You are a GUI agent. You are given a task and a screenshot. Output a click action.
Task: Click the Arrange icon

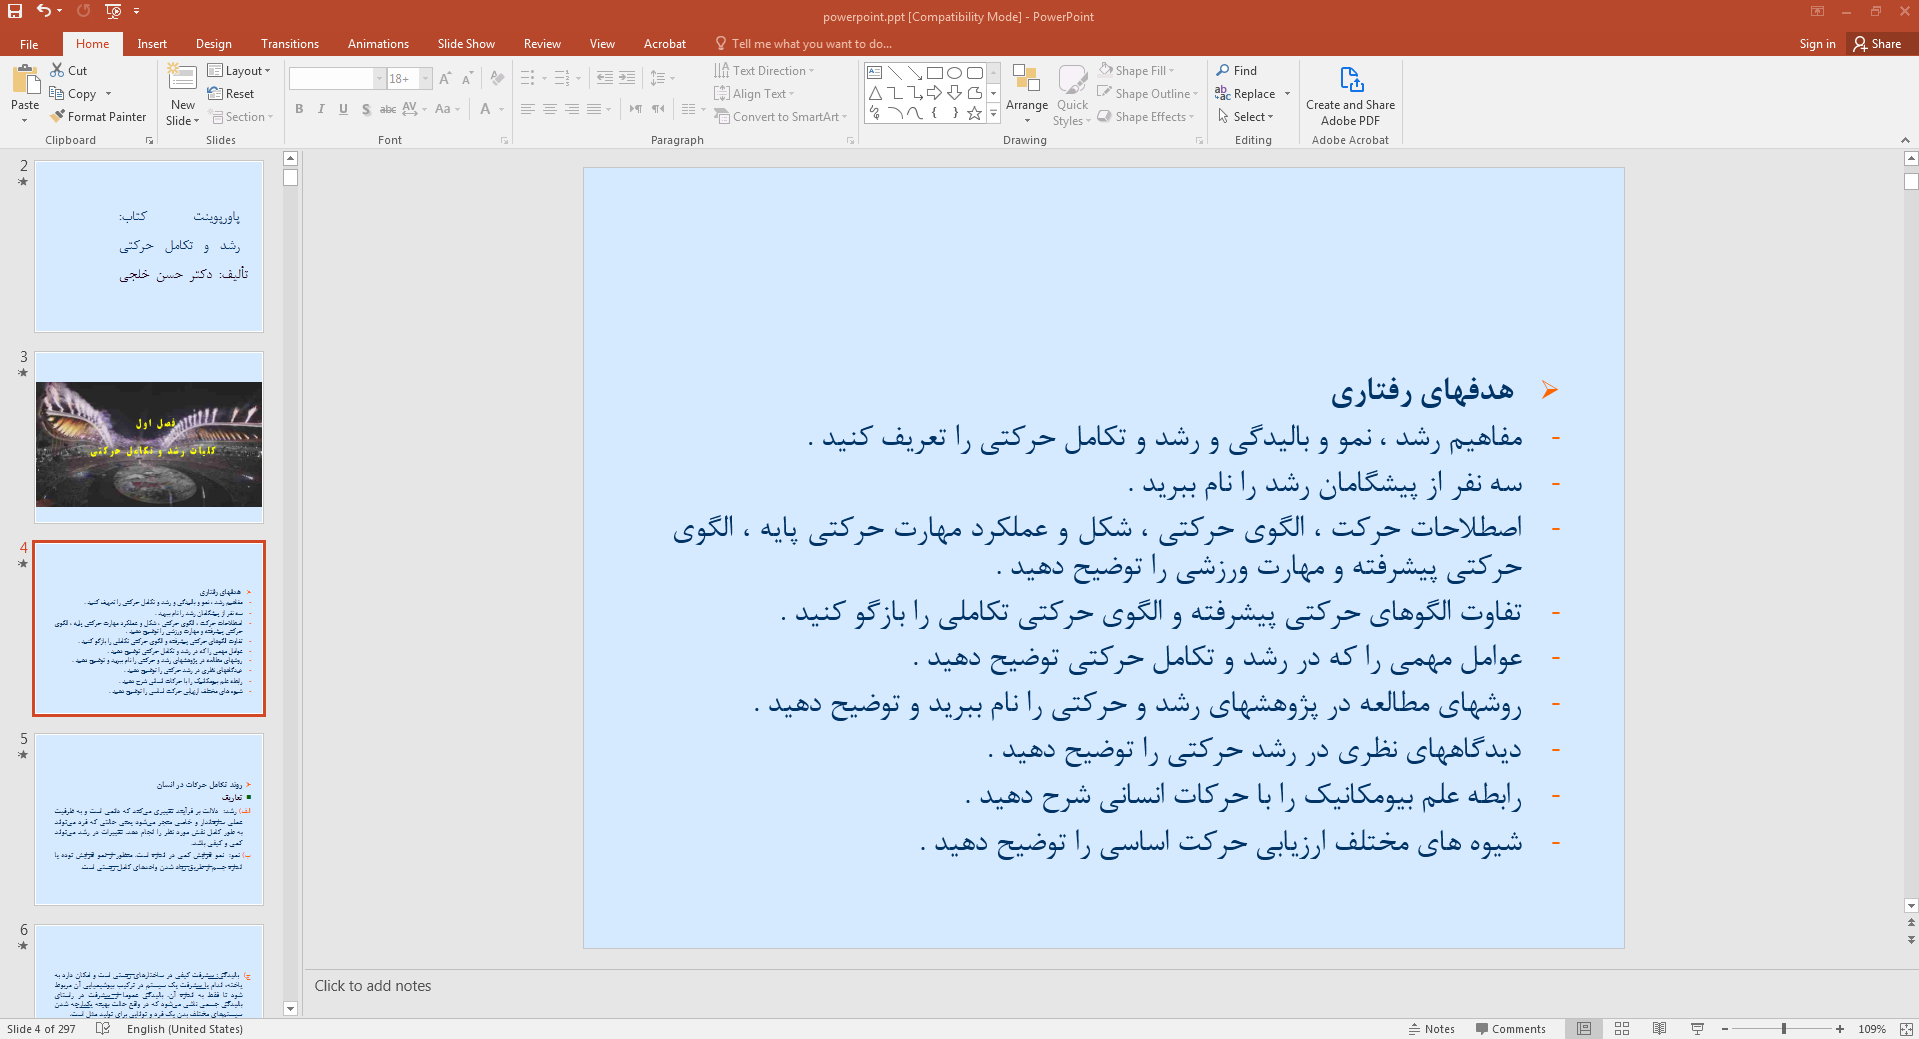(x=1026, y=79)
